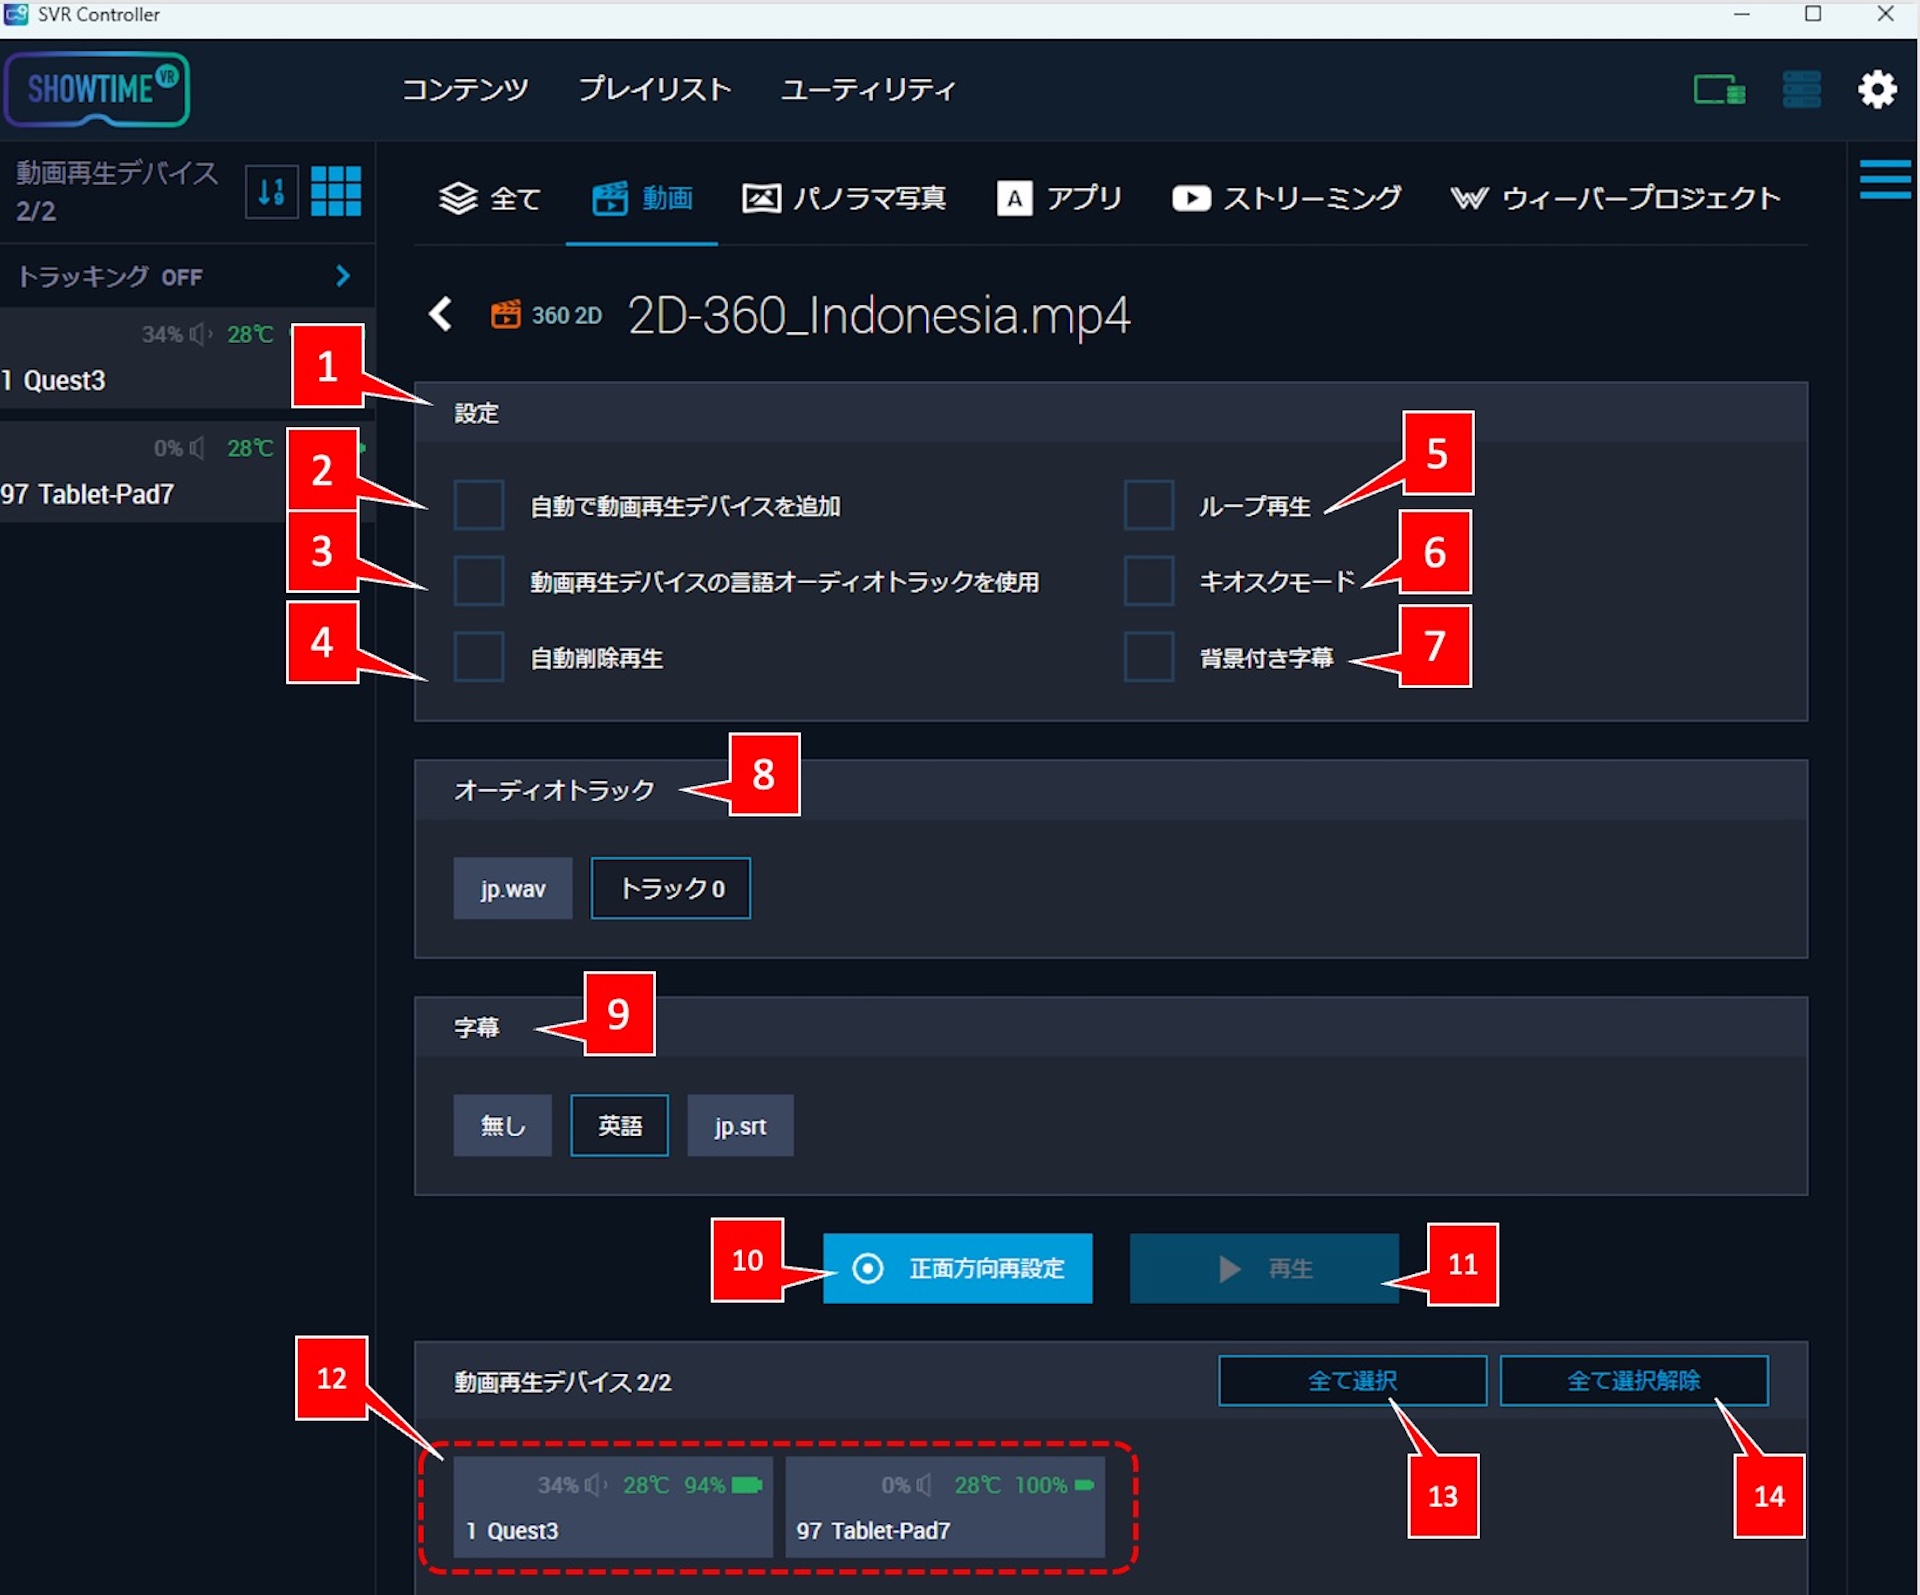Enable ループ再生 checkbox
Image resolution: width=1920 pixels, height=1595 pixels.
pos(1149,505)
